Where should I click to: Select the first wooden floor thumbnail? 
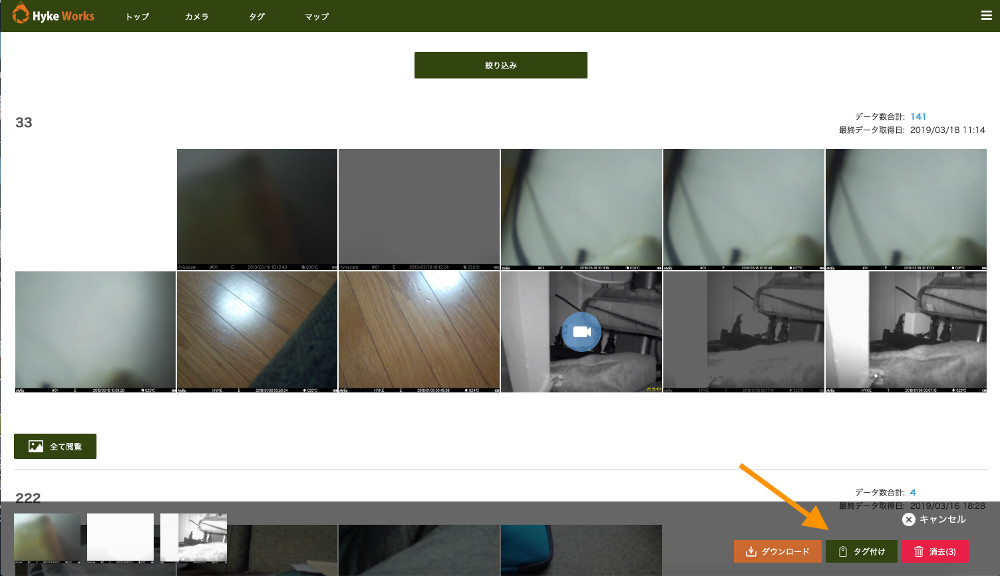click(257, 331)
